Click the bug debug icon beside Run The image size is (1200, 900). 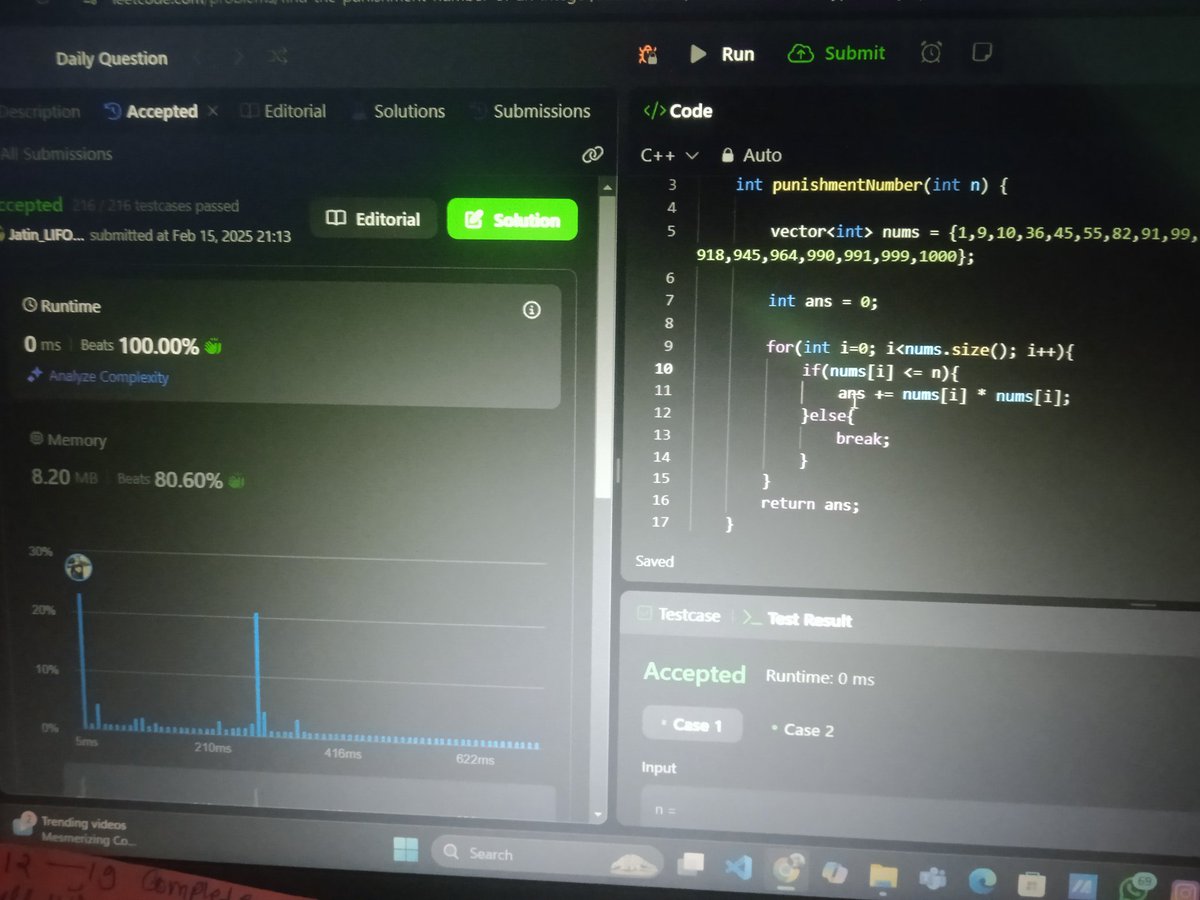point(648,55)
